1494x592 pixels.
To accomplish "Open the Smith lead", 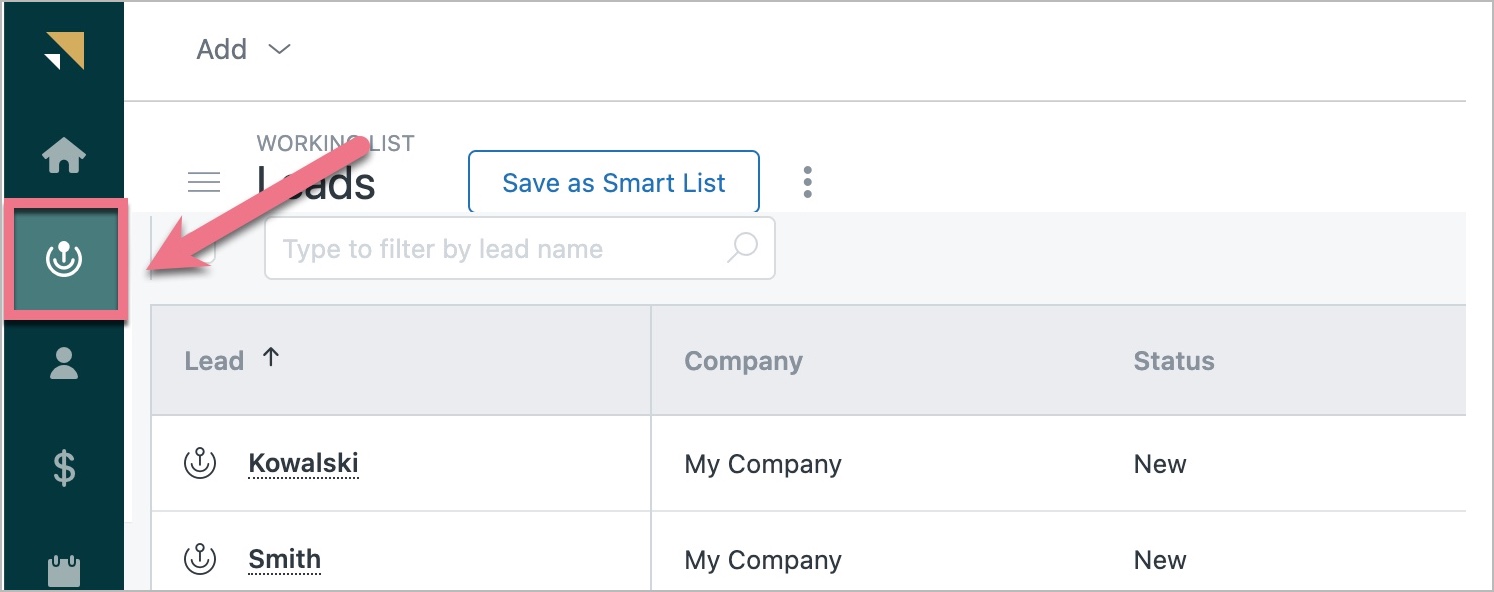I will [x=285, y=560].
